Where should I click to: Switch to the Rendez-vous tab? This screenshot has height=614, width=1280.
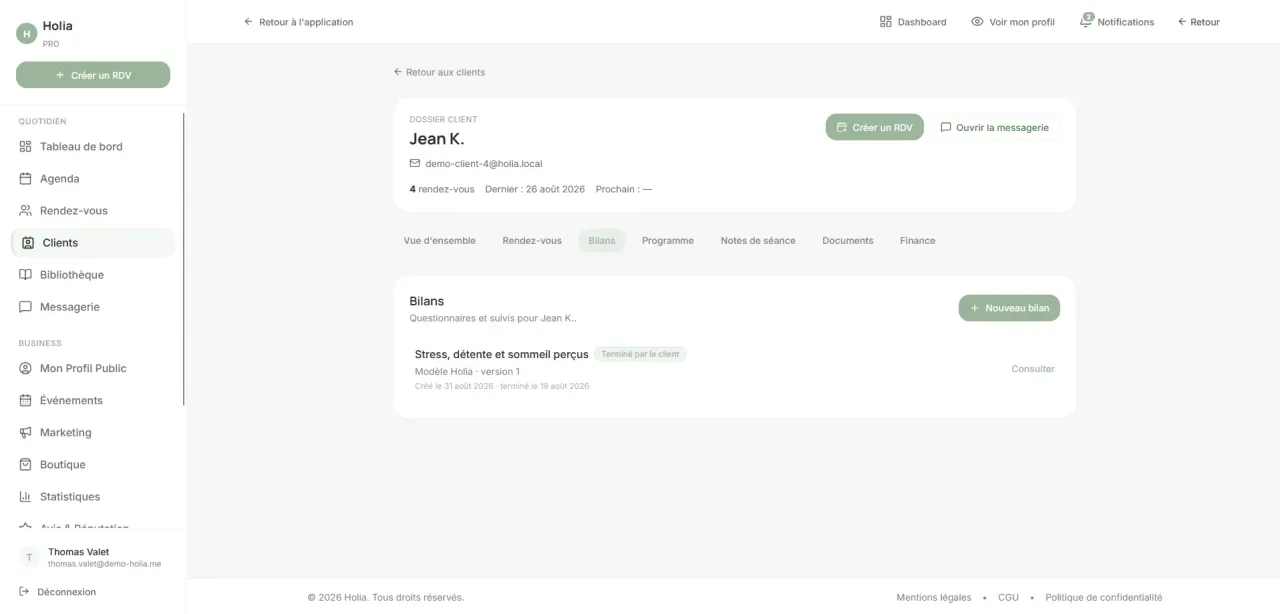coord(532,240)
